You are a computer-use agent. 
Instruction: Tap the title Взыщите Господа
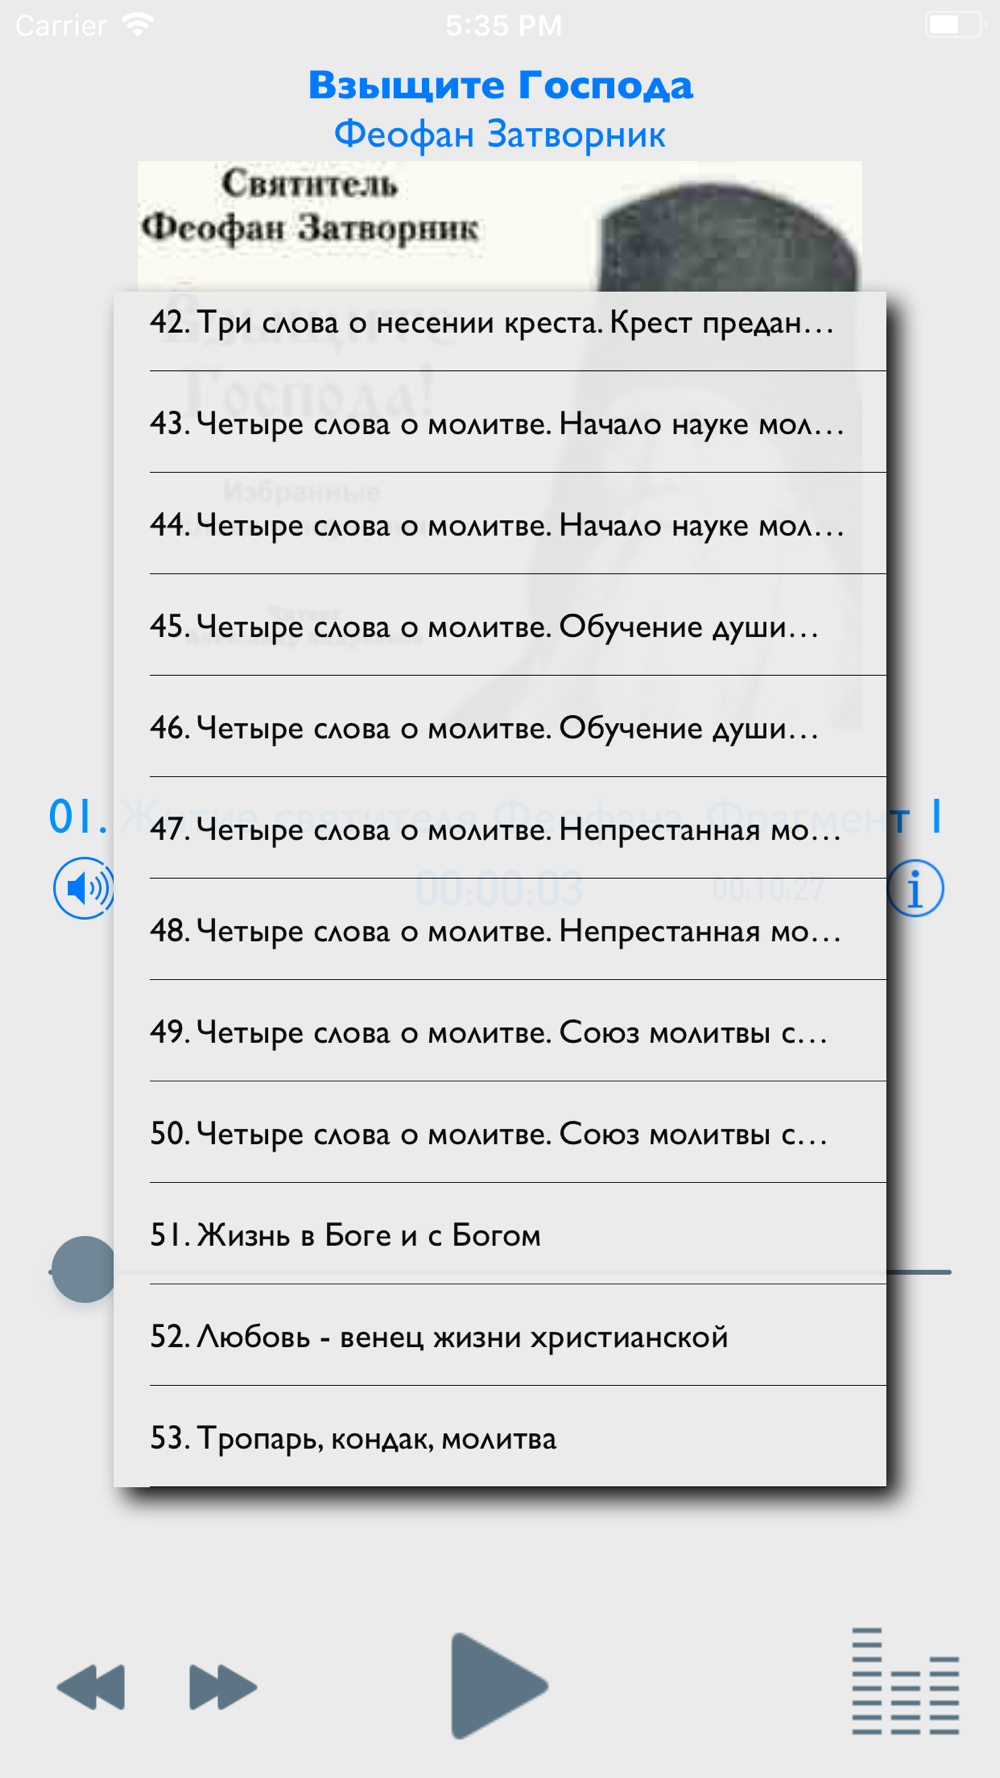point(500,85)
